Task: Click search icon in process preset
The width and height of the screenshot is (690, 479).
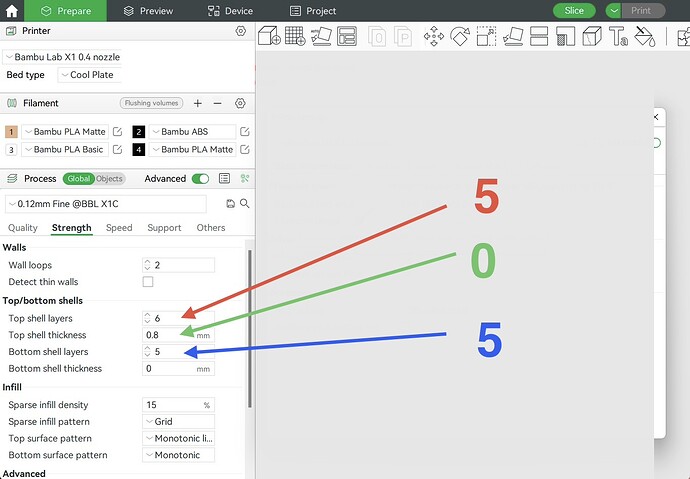Action: coord(245,203)
